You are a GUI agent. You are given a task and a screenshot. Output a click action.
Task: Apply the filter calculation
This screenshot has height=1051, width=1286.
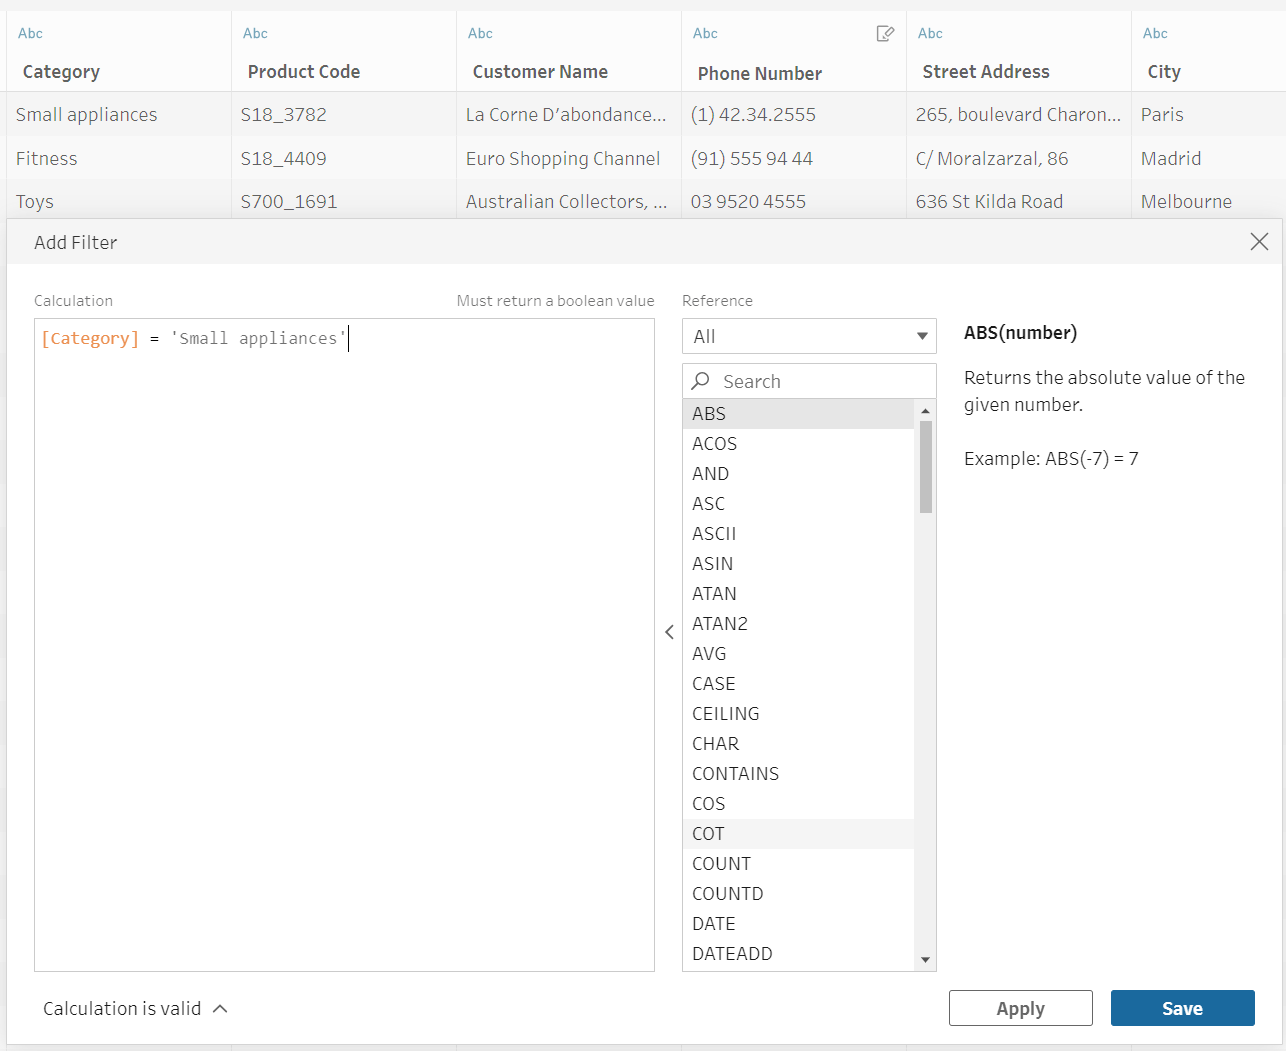tap(1020, 1008)
